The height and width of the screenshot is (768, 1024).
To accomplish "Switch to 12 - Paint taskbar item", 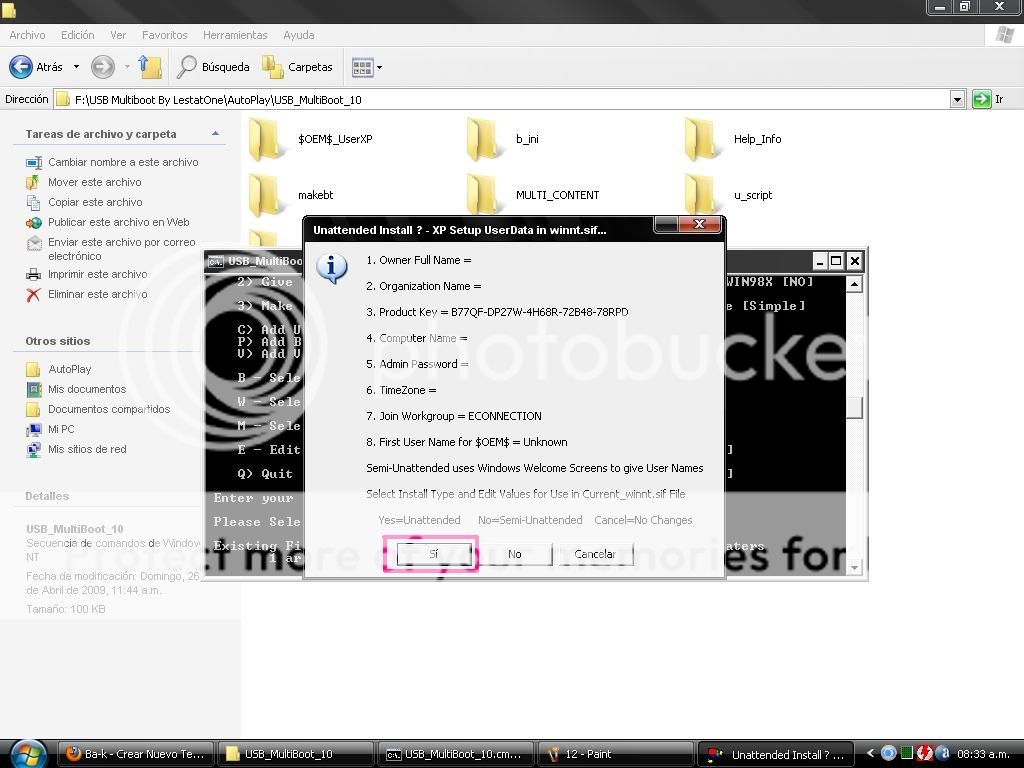I will [x=615, y=754].
